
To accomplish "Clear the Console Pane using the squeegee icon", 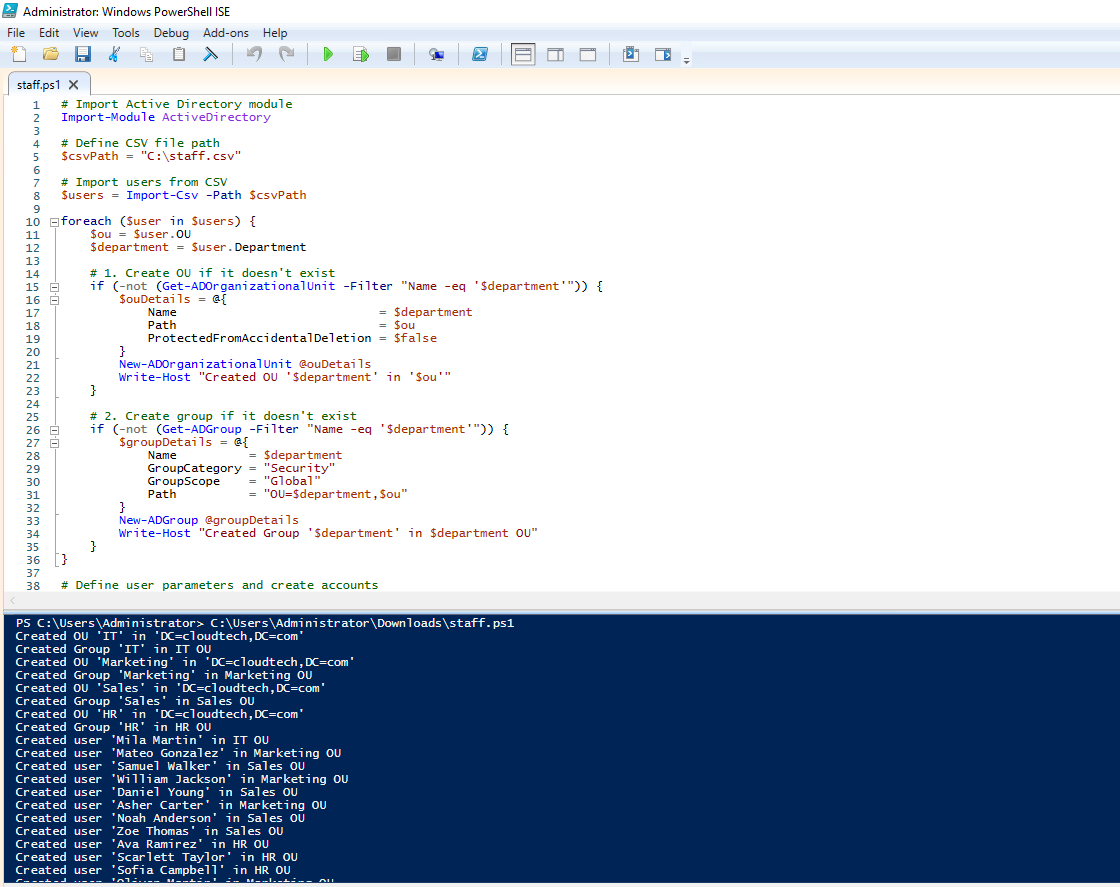I will click(x=210, y=54).
